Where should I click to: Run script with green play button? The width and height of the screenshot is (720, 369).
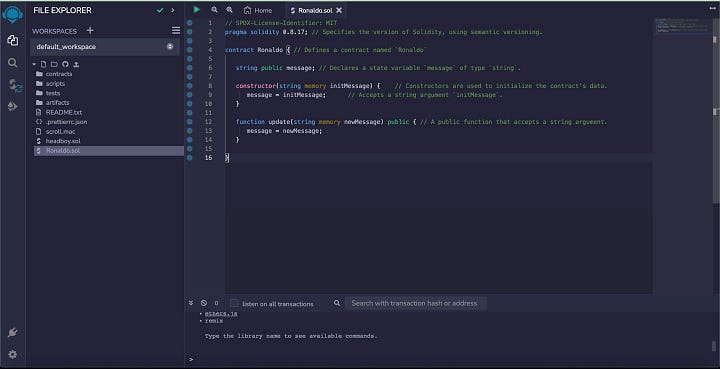point(197,10)
